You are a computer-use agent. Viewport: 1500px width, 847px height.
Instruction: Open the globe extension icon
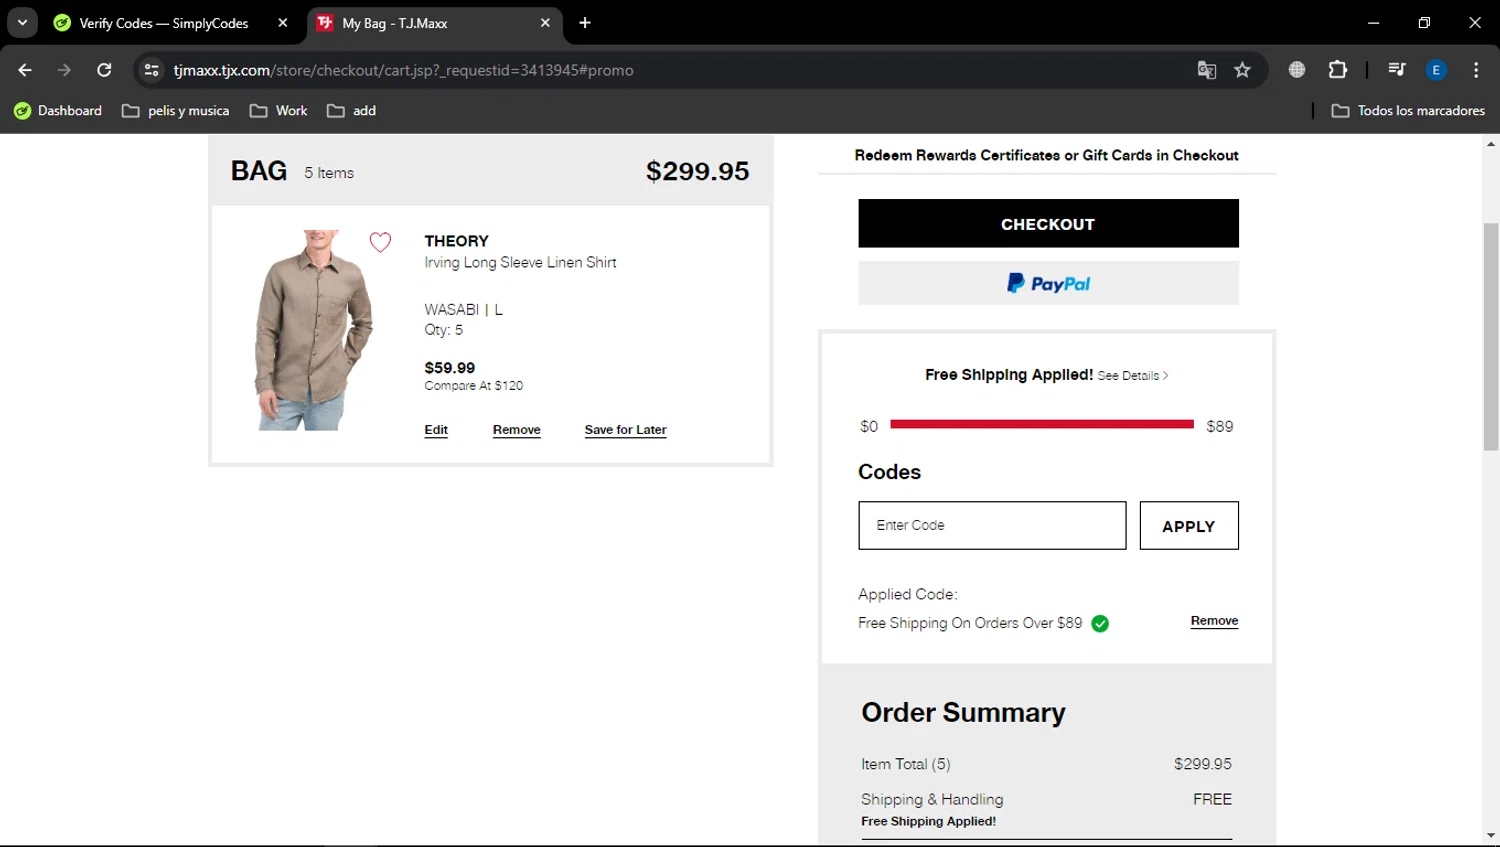click(x=1297, y=70)
